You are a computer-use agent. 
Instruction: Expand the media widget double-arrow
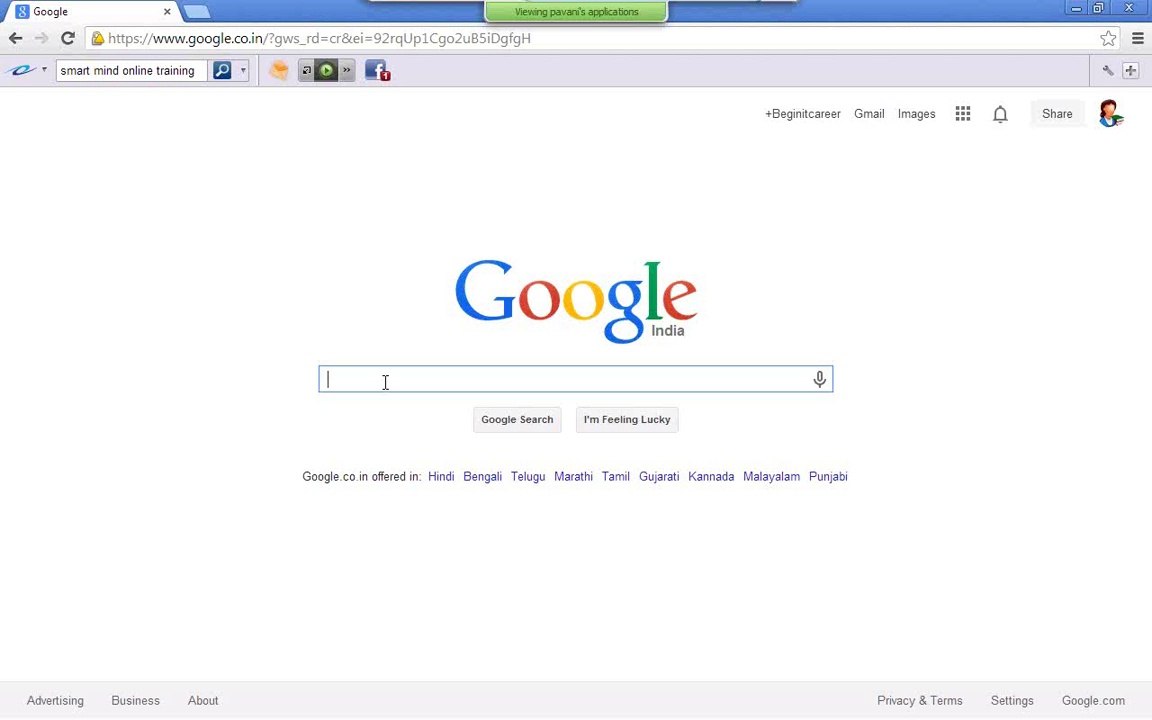point(347,71)
